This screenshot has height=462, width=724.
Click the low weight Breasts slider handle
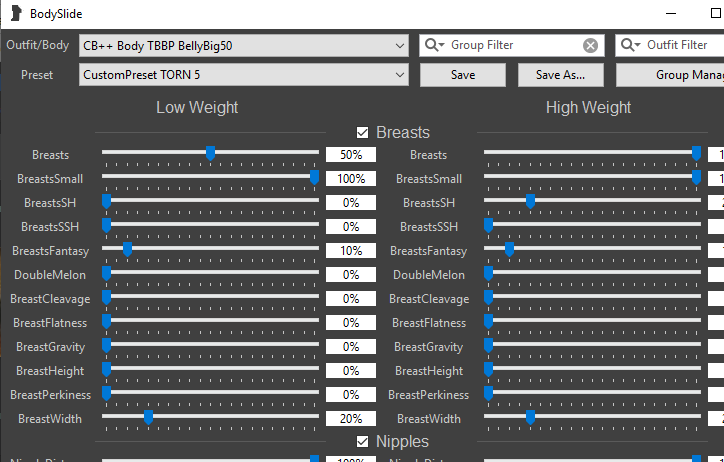click(211, 154)
